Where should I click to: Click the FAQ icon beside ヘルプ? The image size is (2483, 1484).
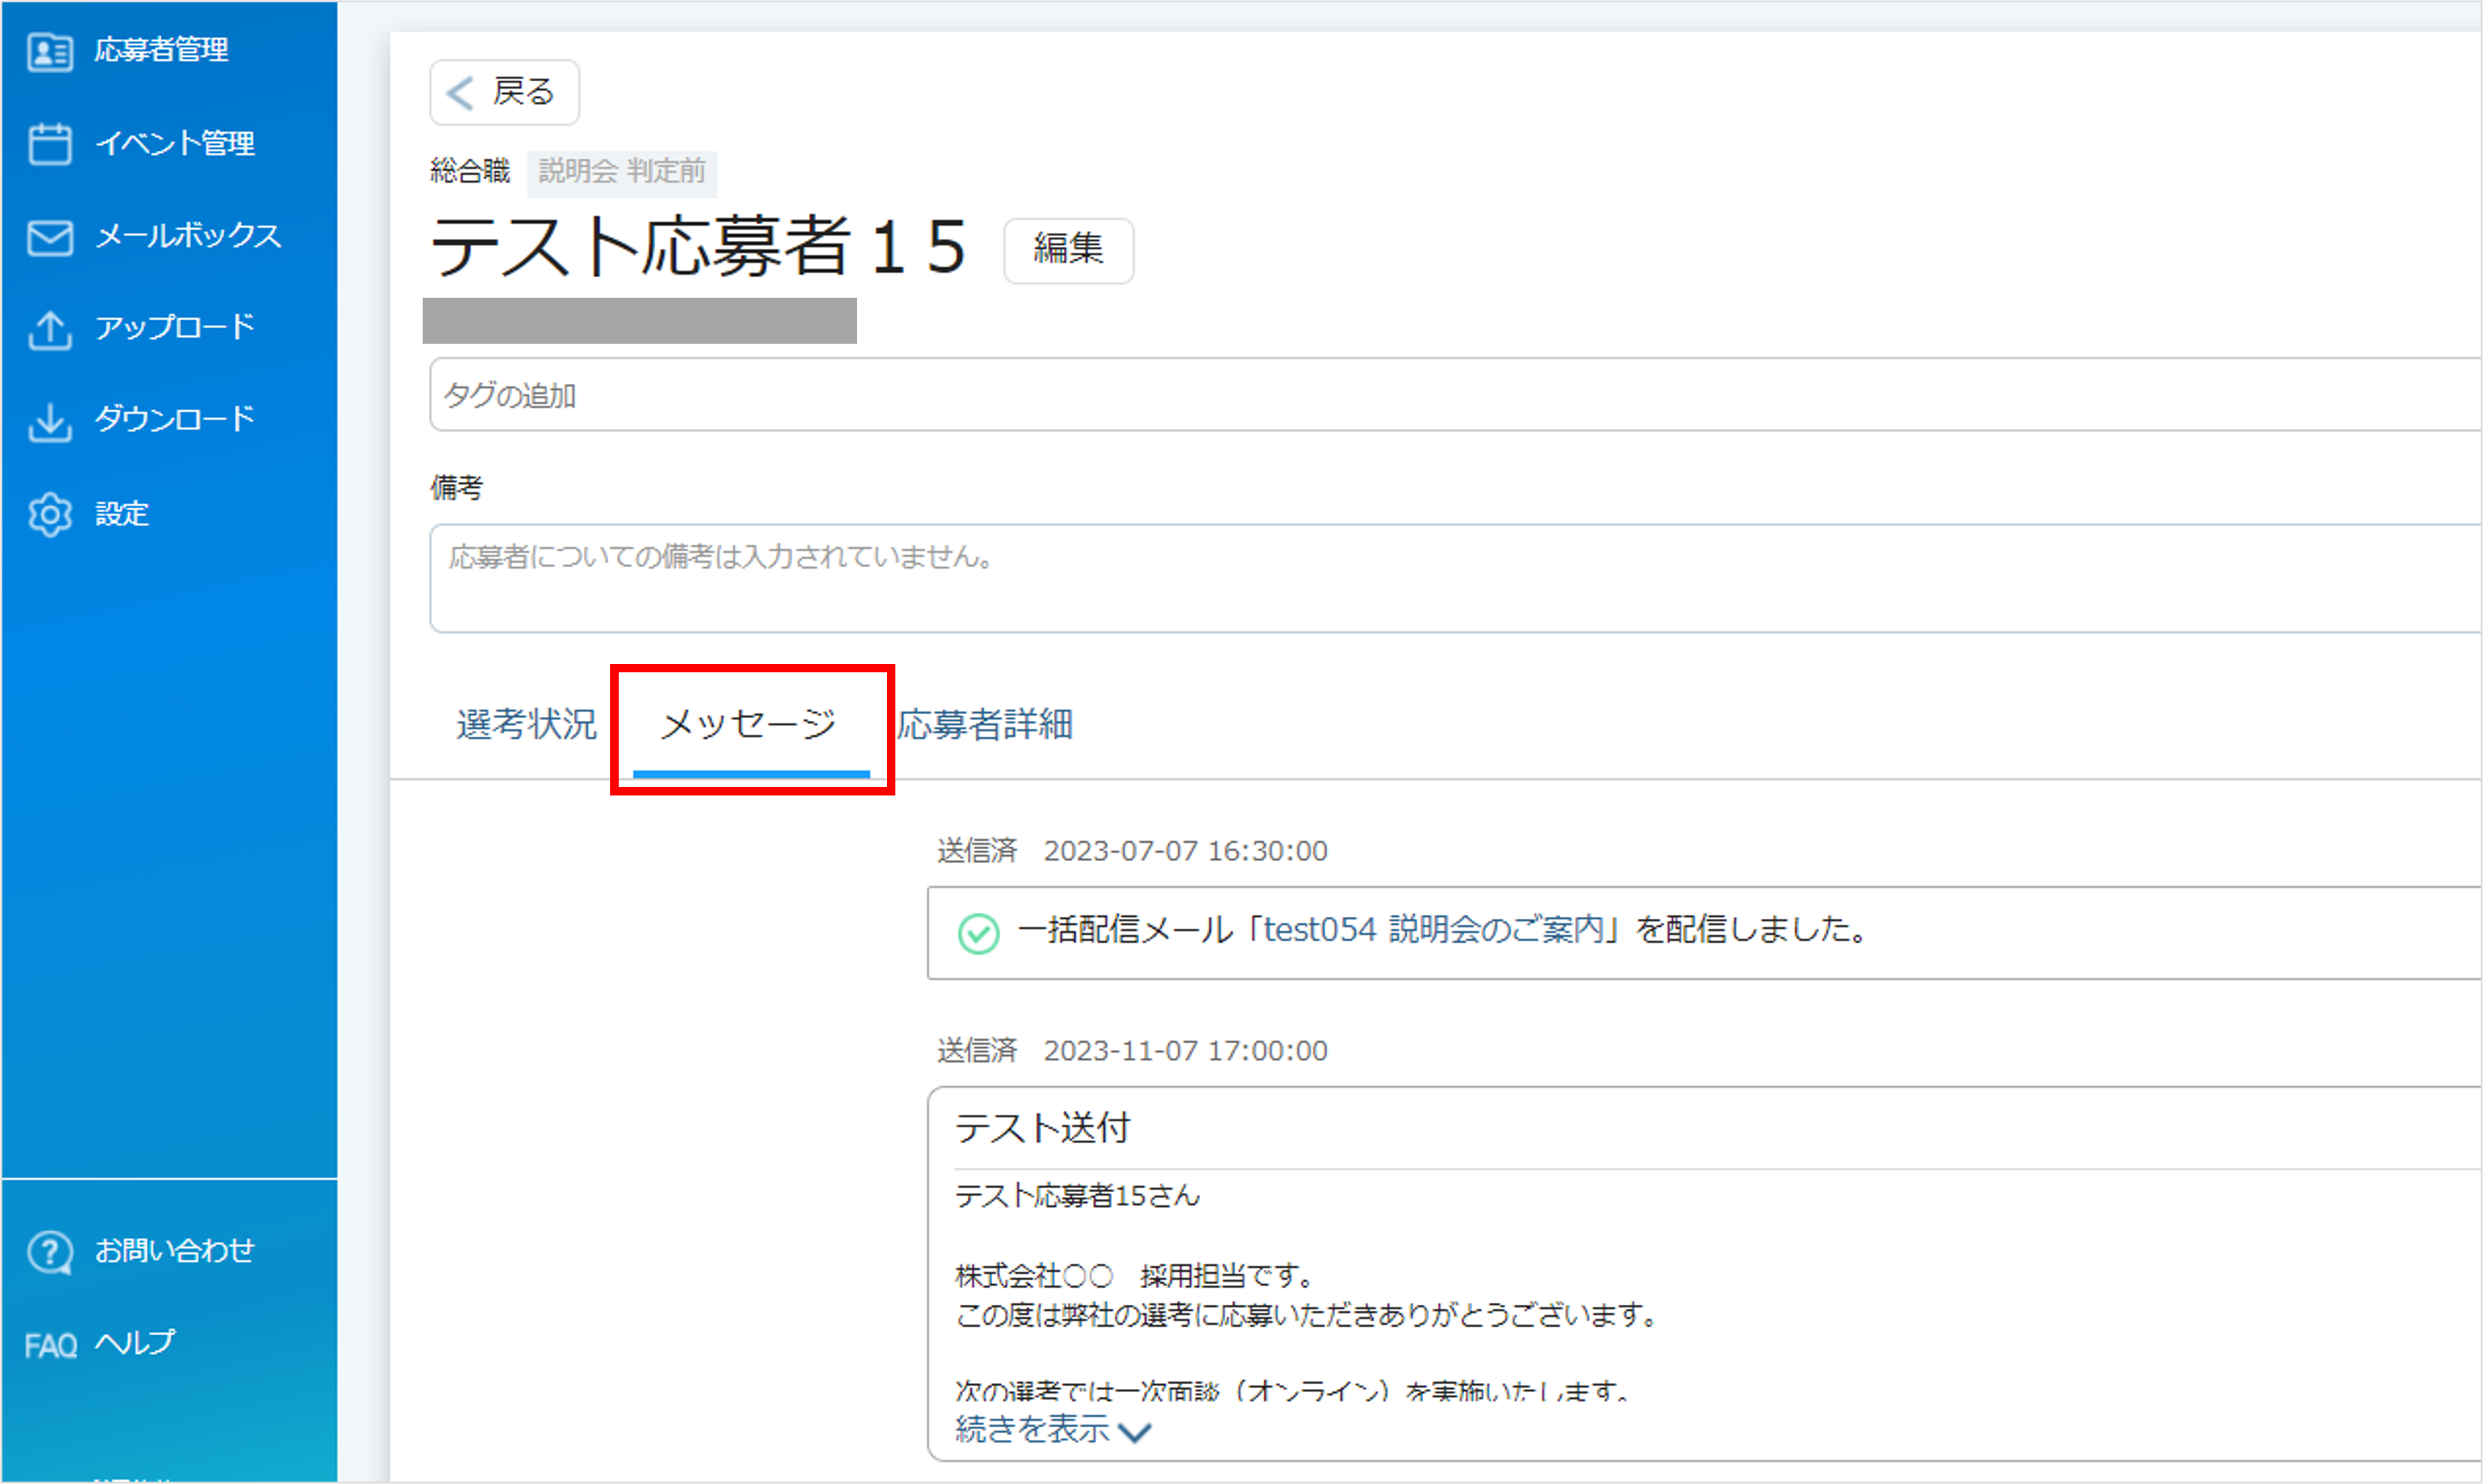coord(51,1346)
